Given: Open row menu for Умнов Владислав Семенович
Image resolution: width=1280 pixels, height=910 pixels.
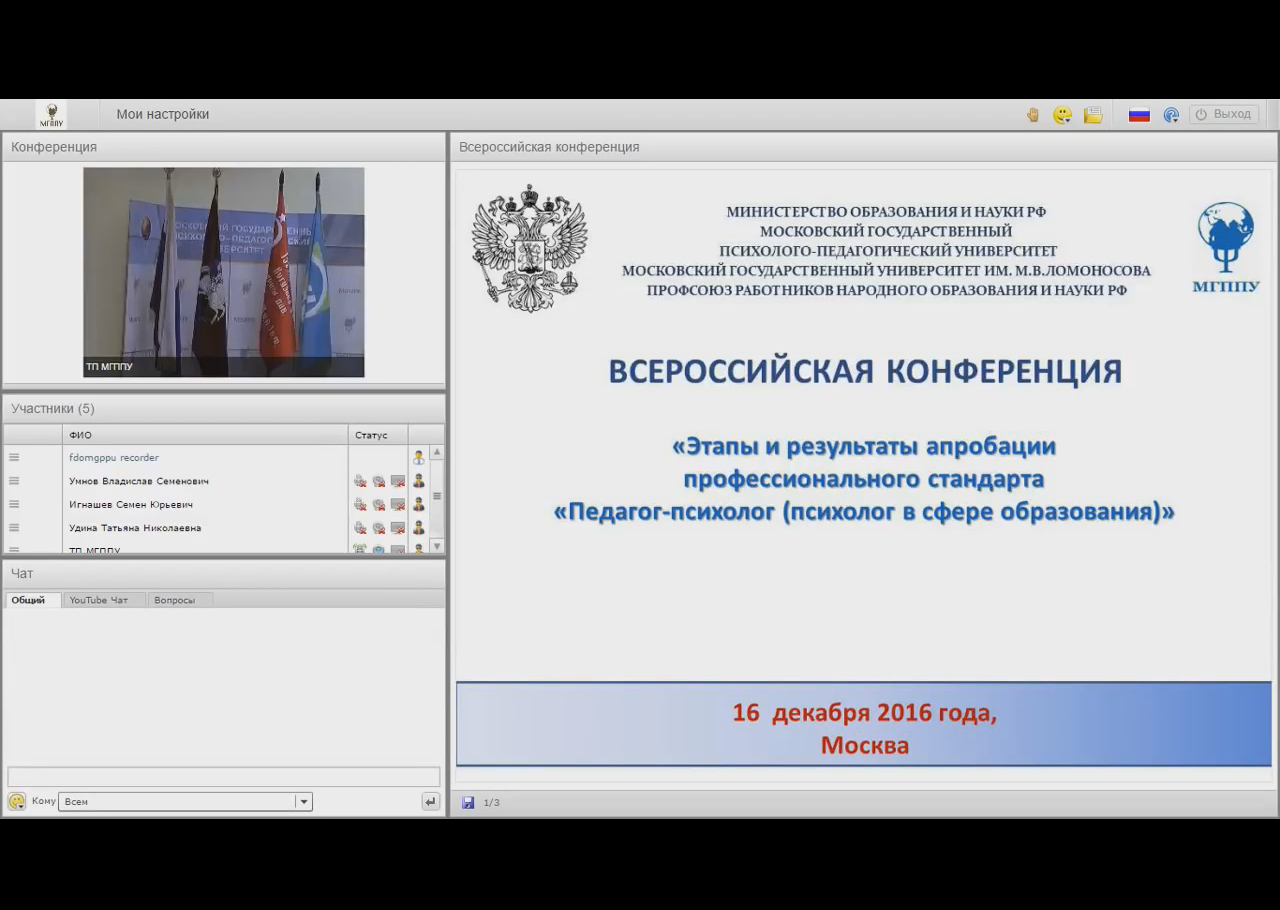Looking at the screenshot, I should (14, 481).
